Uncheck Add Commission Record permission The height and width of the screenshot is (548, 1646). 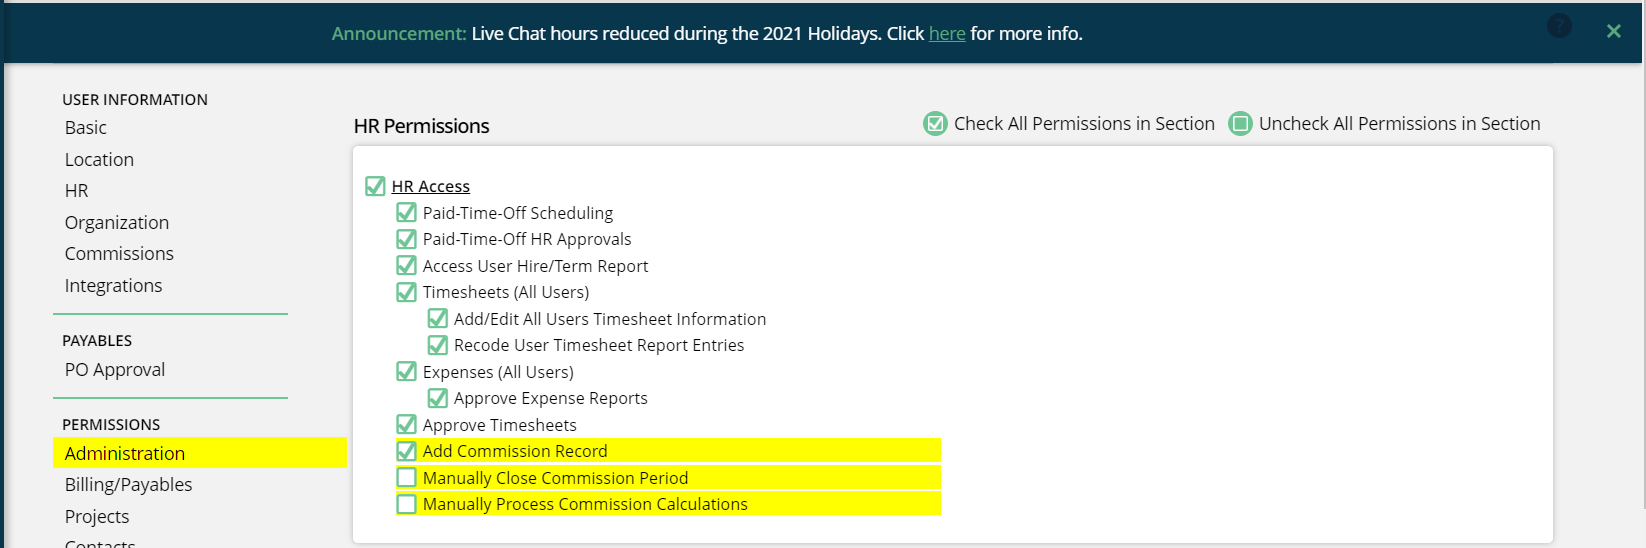406,451
